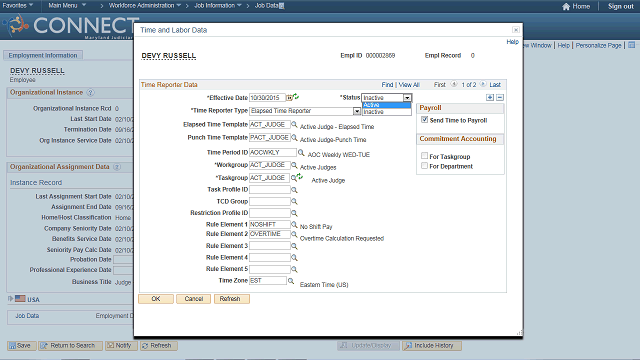The width and height of the screenshot is (640, 360).
Task: Open Organizational Instance help icon
Action: coord(90,93)
